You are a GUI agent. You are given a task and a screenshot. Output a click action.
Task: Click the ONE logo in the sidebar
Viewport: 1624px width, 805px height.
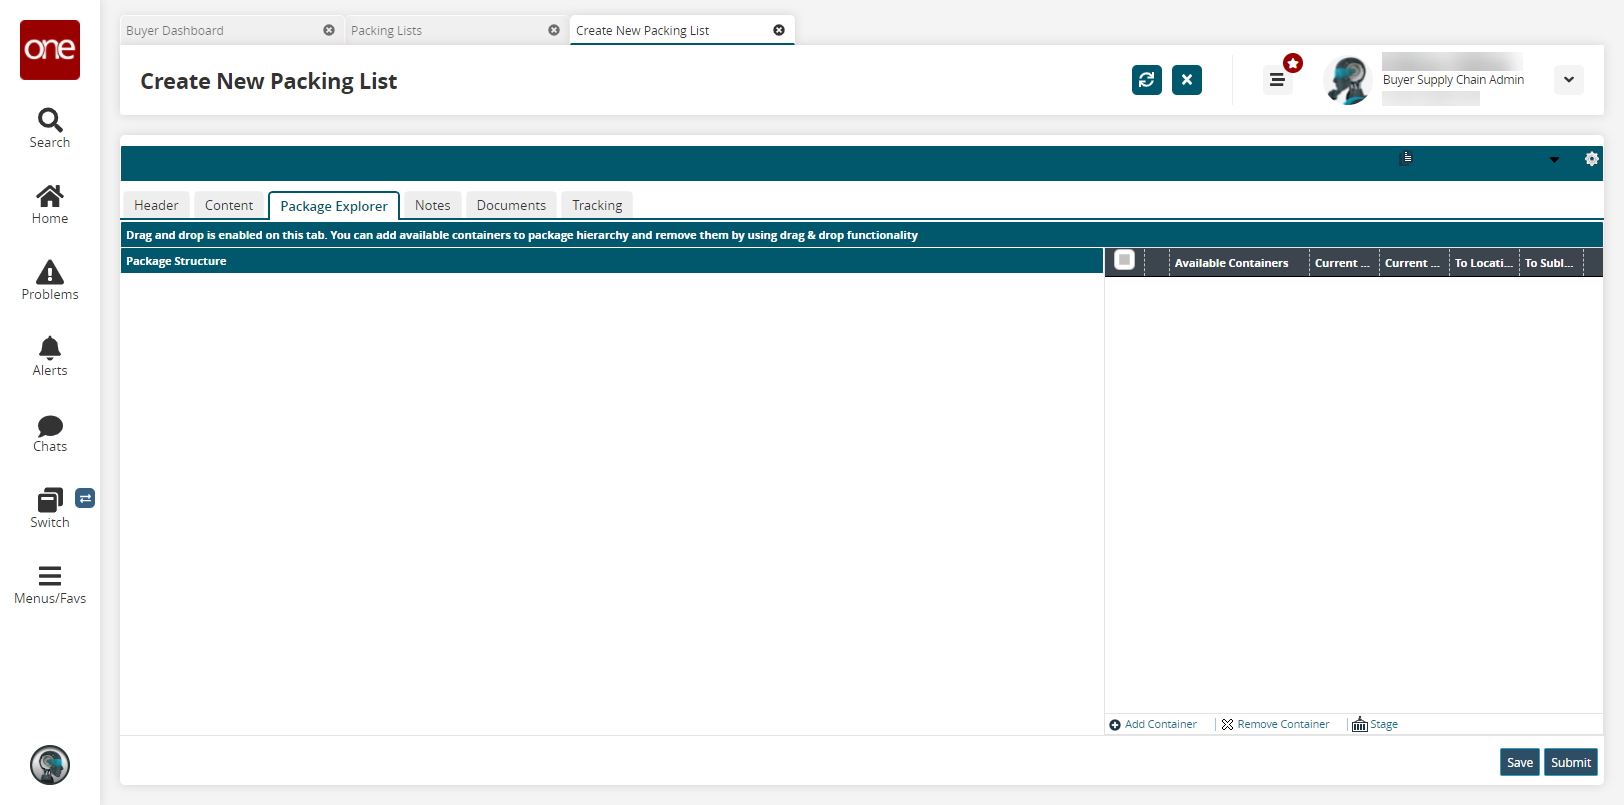click(x=50, y=50)
